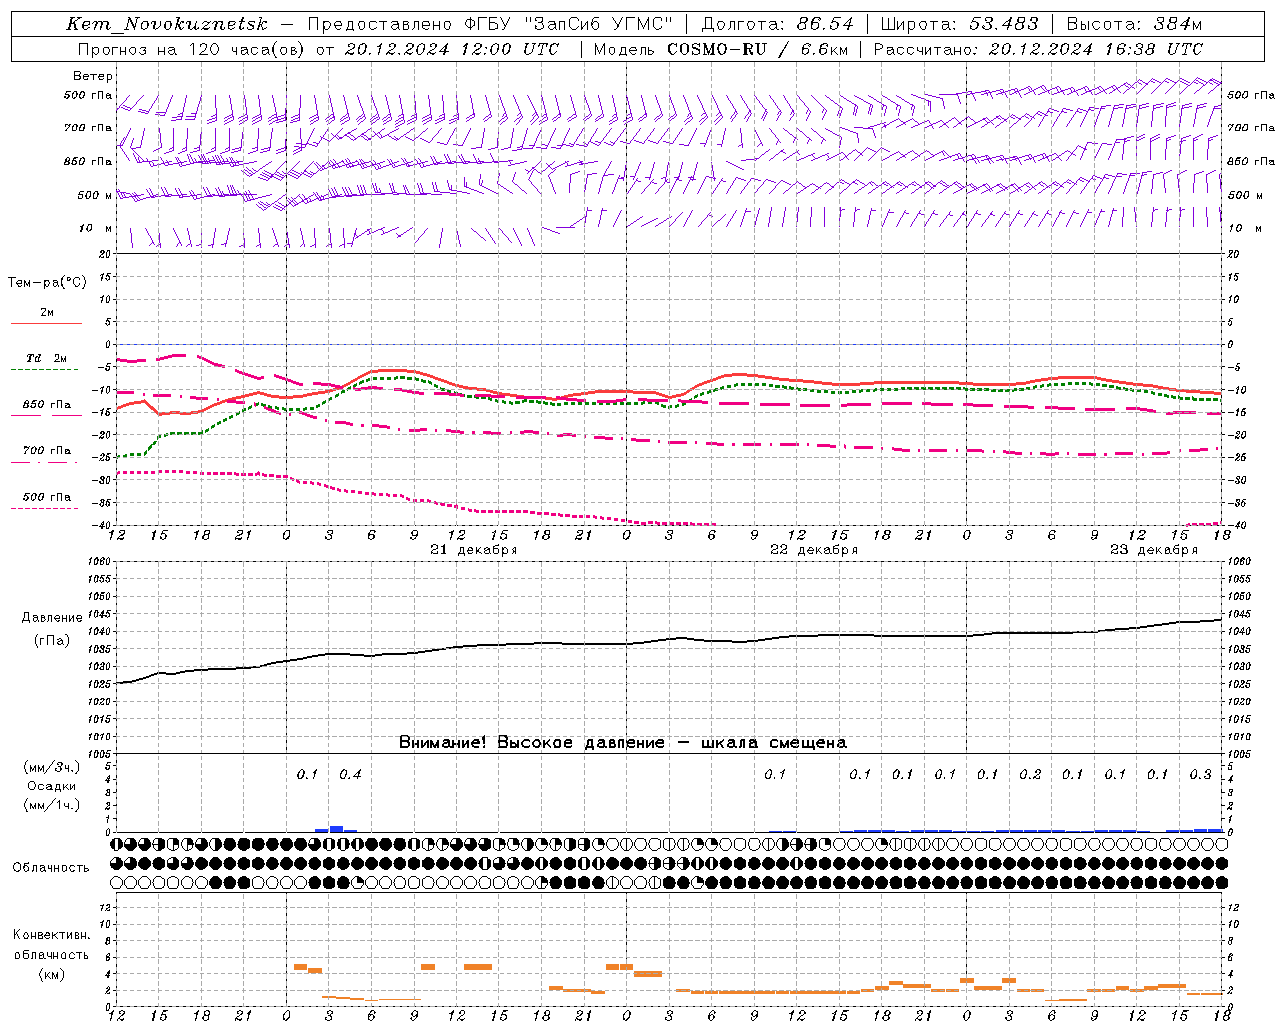Click the precipitation value 0.2
1280x1024 pixels.
tap(1030, 774)
